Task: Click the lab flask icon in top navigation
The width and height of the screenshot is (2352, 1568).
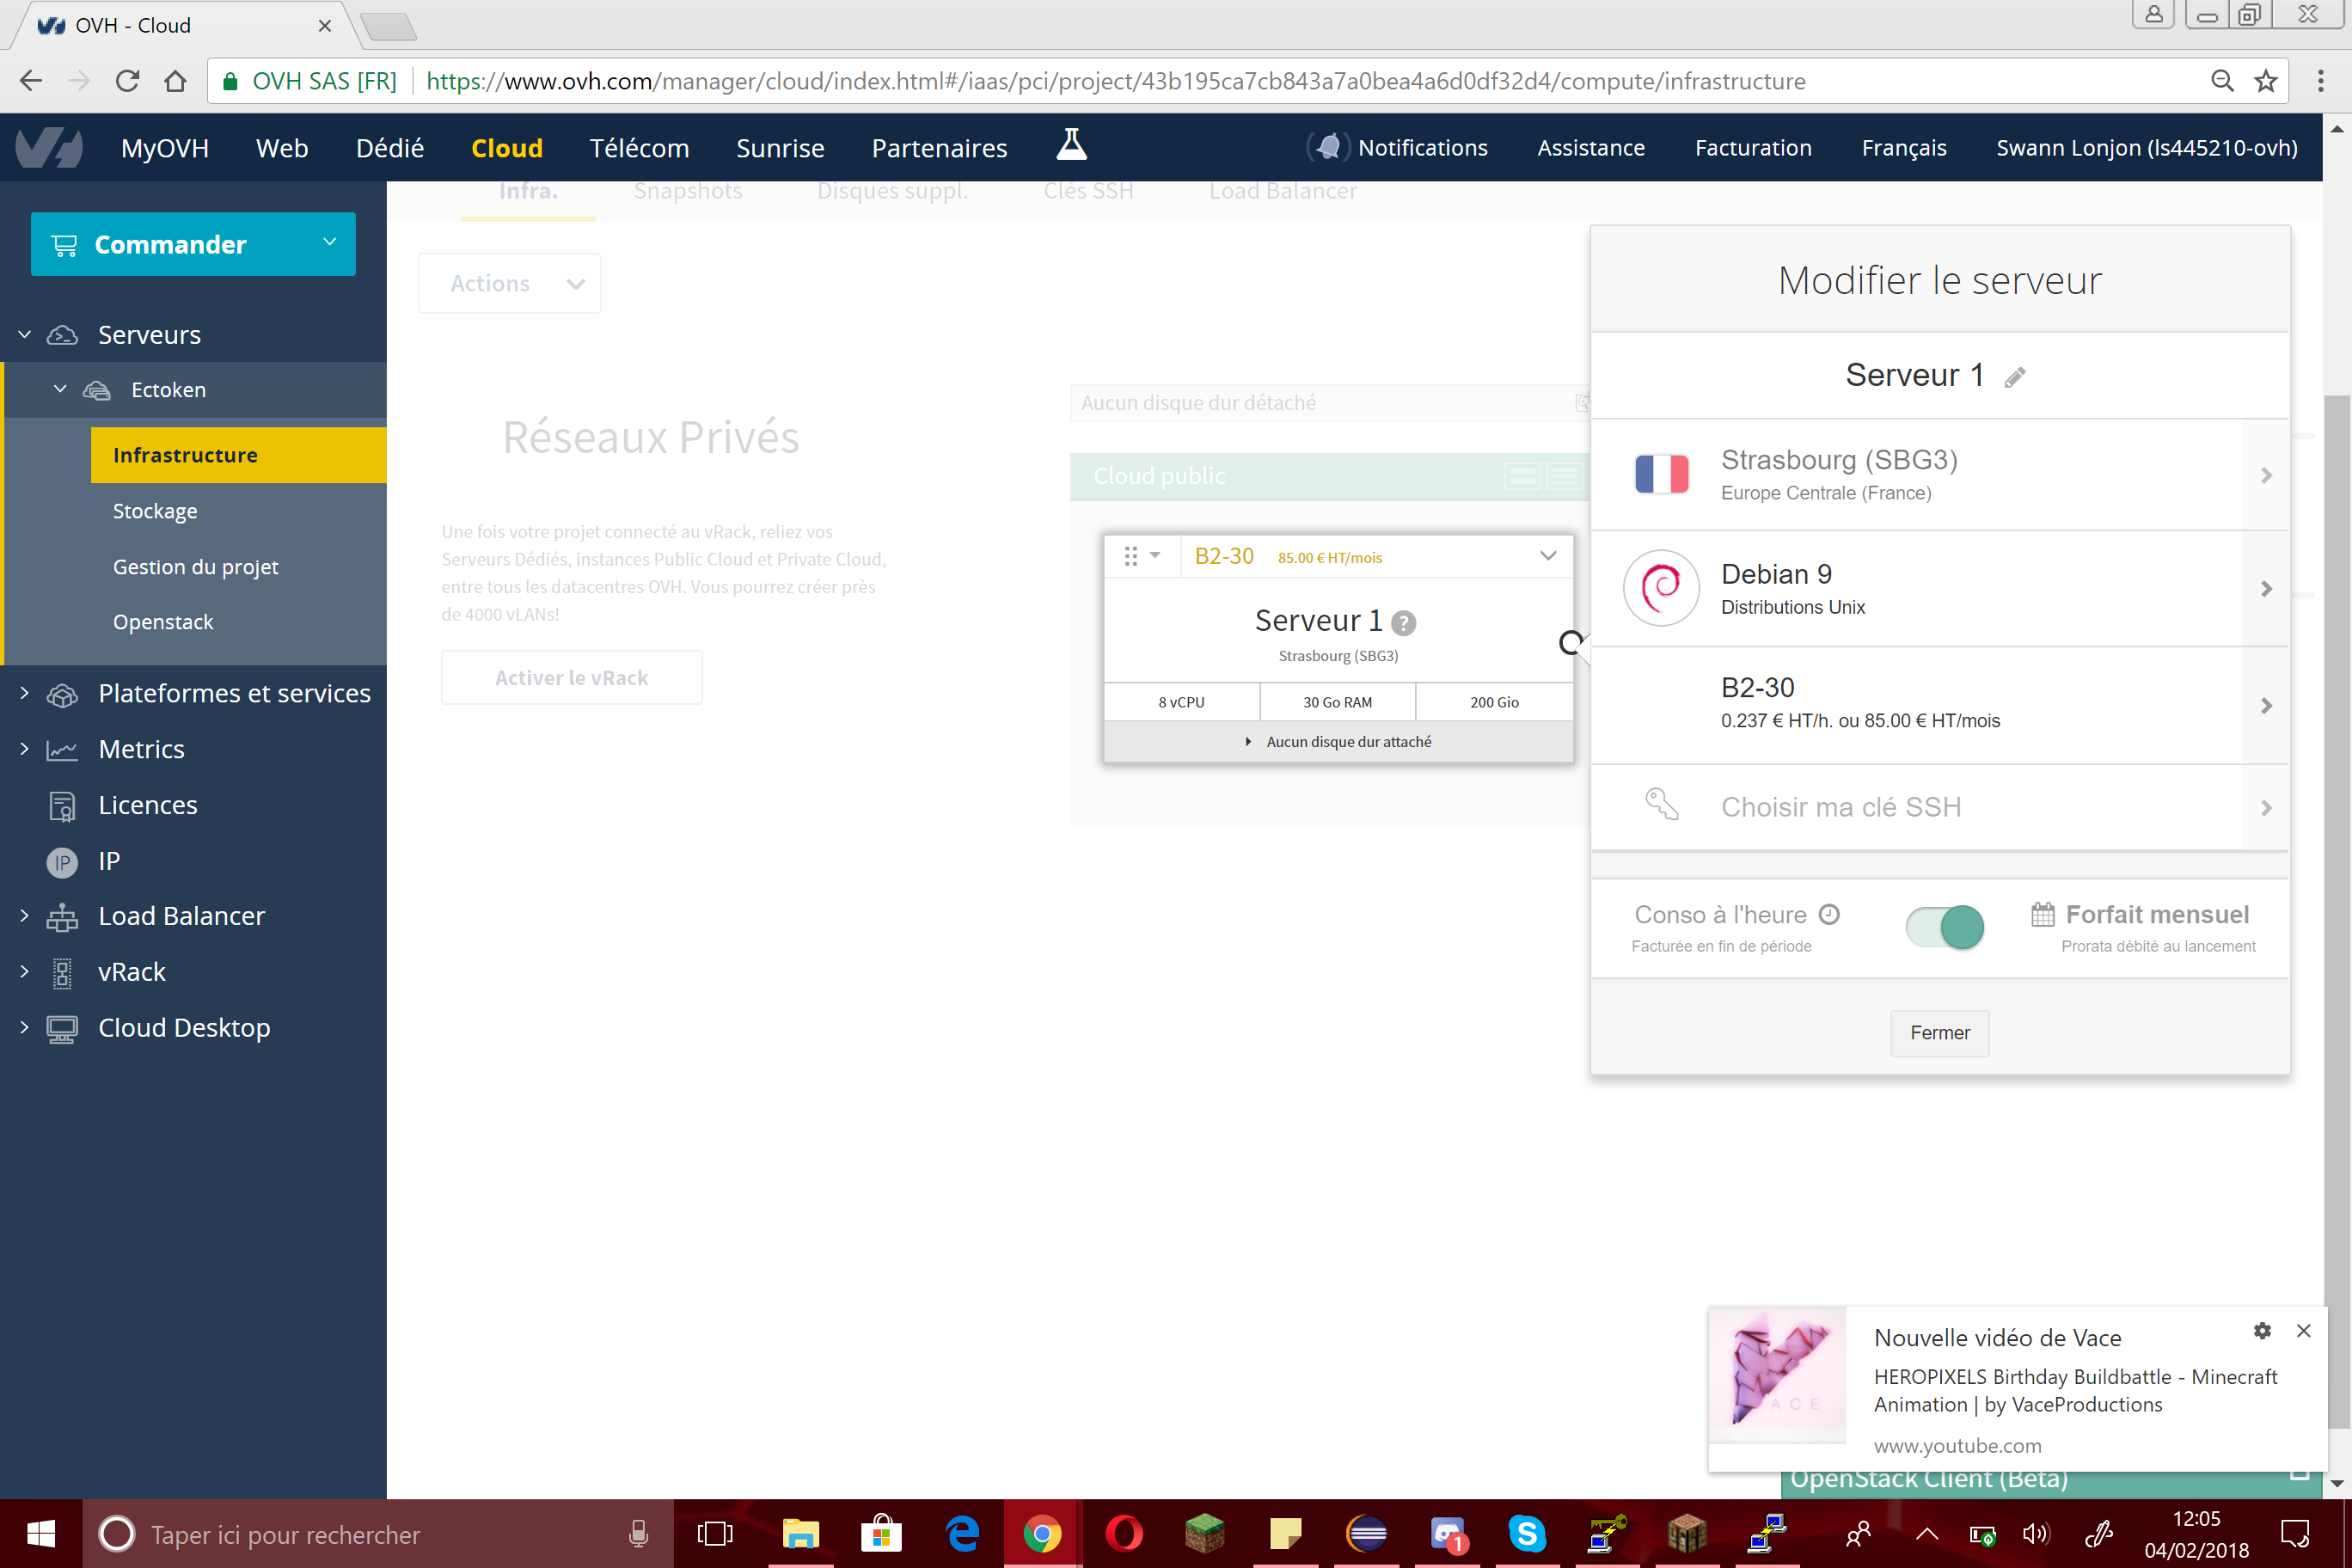Action: click(1071, 146)
